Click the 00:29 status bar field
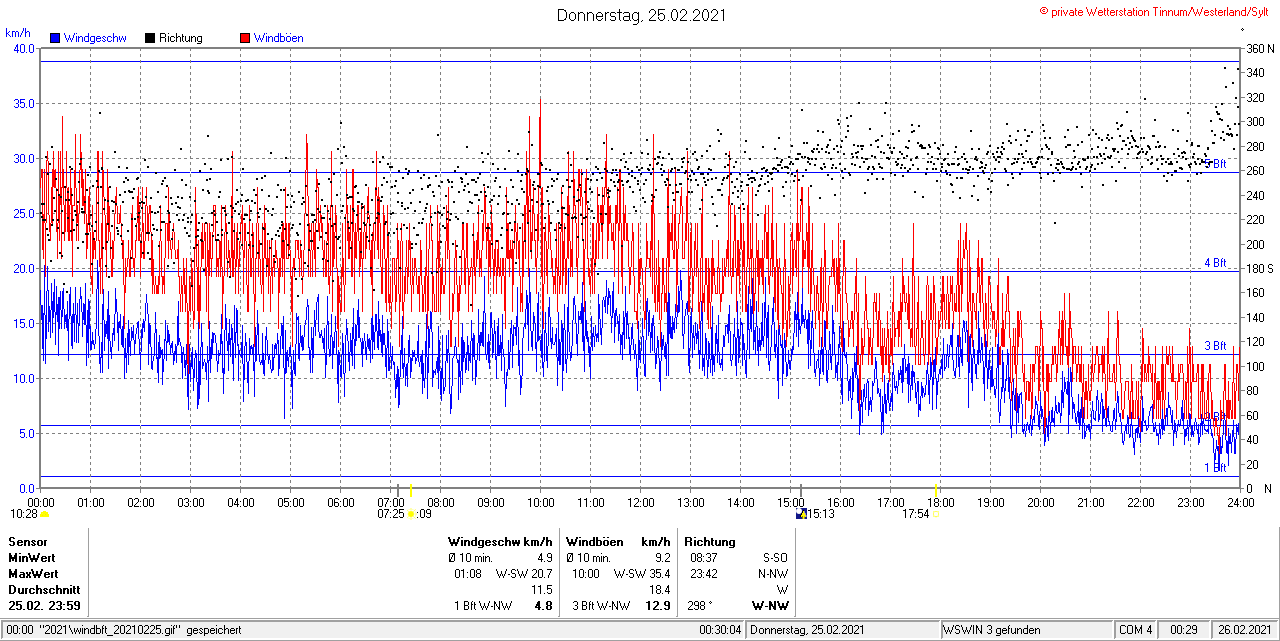The width and height of the screenshot is (1280, 641). coord(1185,630)
